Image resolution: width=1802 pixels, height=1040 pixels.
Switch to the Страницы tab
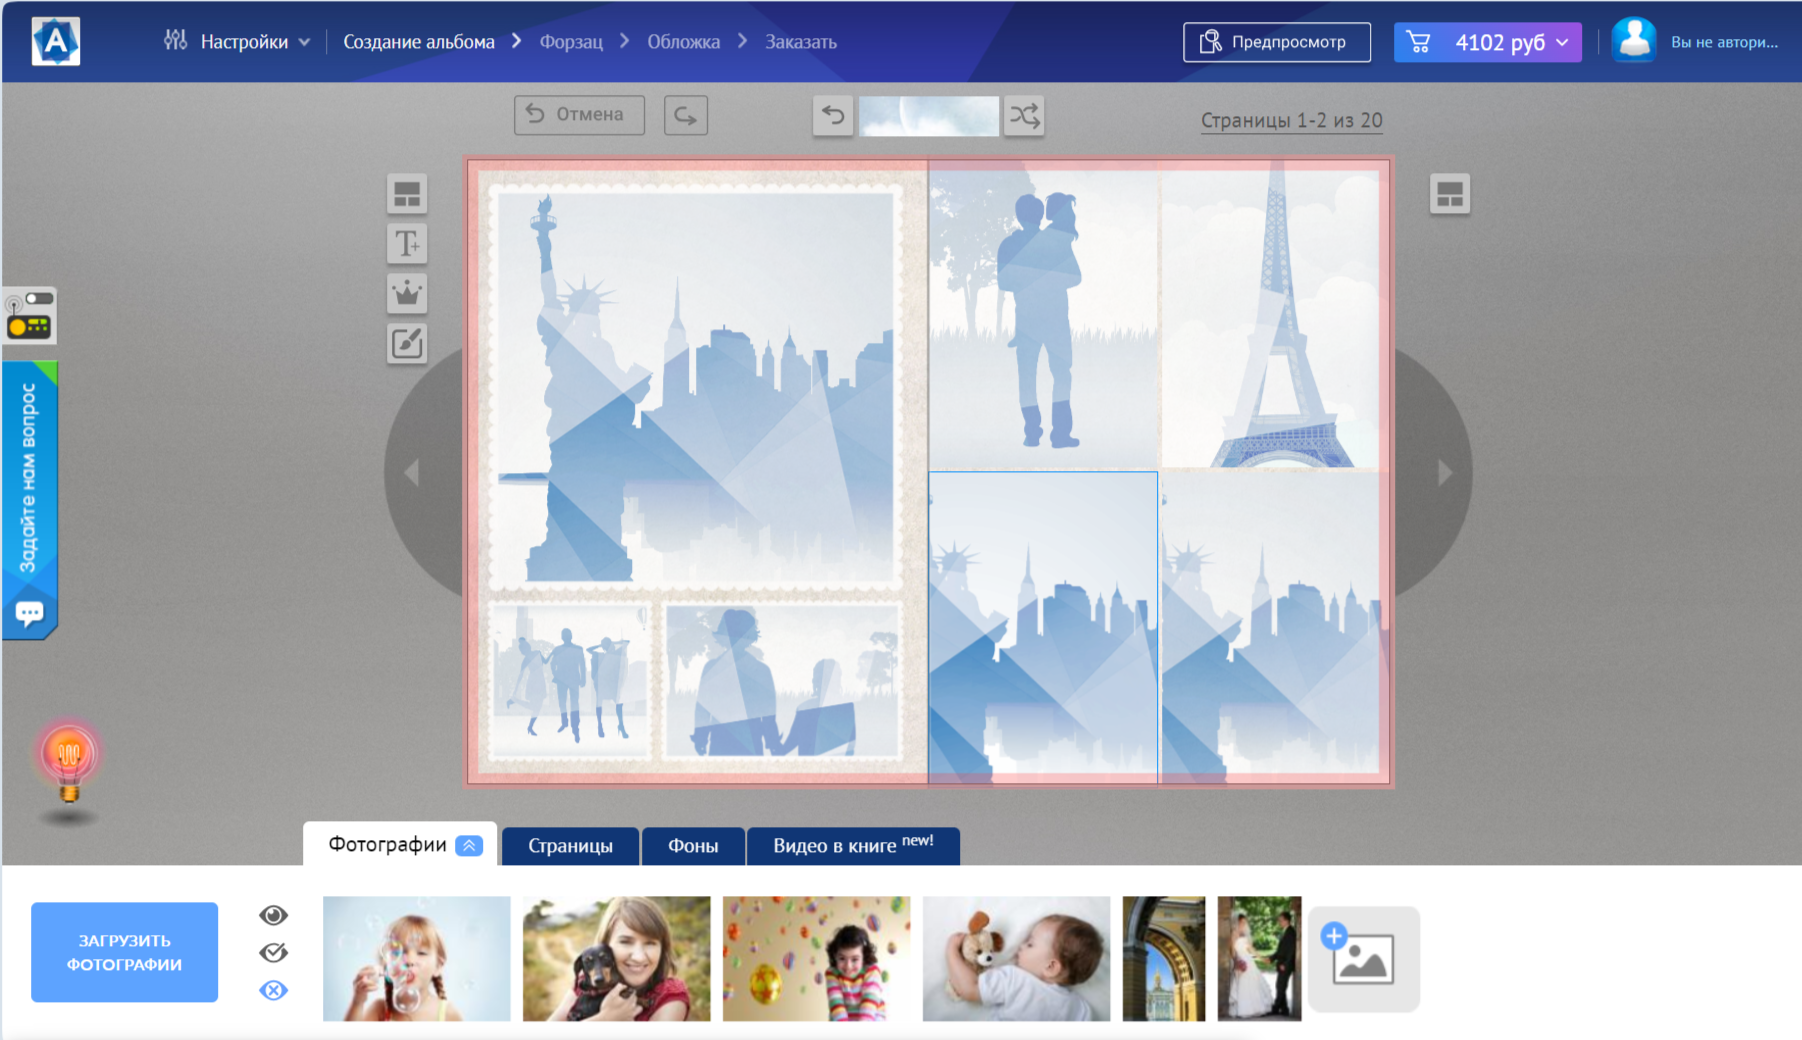click(x=570, y=846)
